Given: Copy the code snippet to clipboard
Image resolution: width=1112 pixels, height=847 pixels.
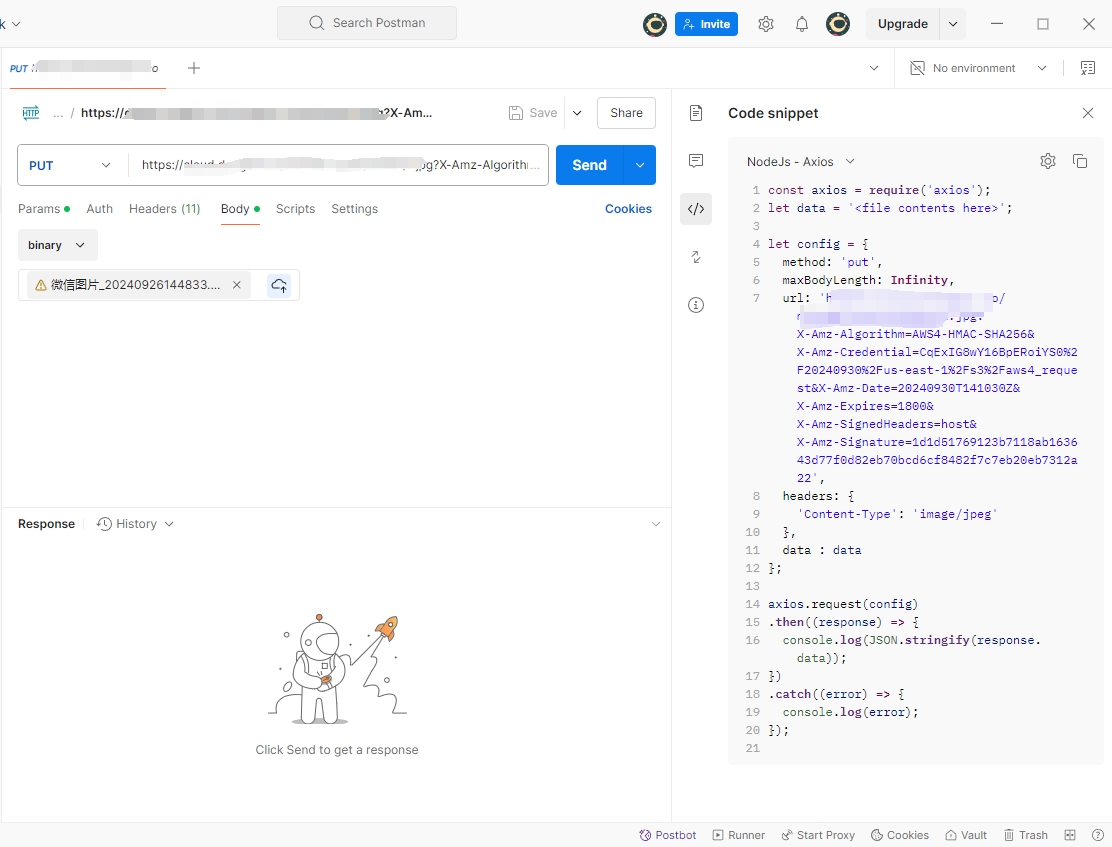Looking at the screenshot, I should click(x=1080, y=161).
